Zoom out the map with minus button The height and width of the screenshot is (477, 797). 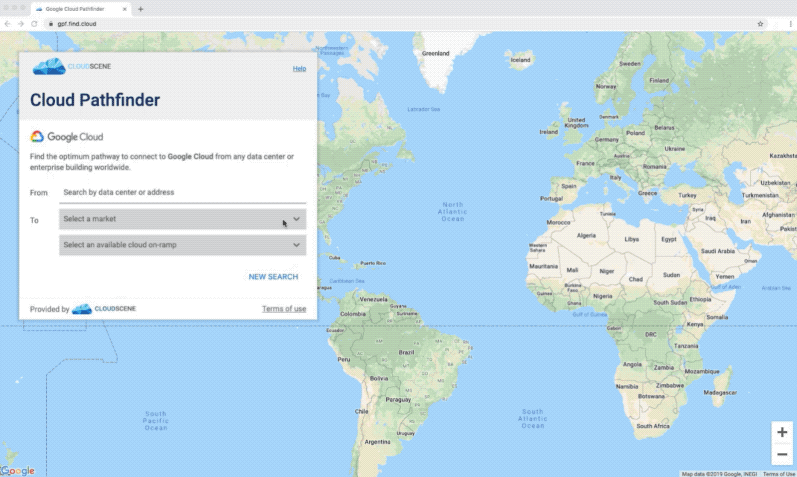coord(782,454)
